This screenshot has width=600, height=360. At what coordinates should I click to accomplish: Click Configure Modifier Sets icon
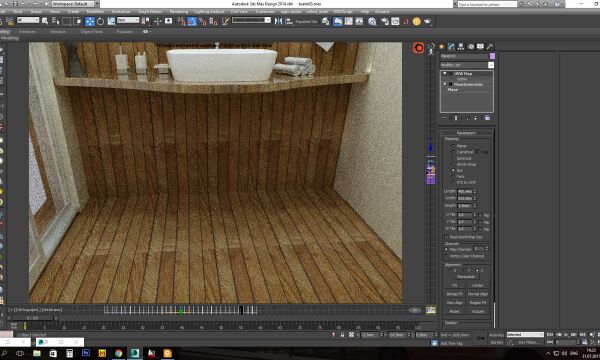(488, 118)
